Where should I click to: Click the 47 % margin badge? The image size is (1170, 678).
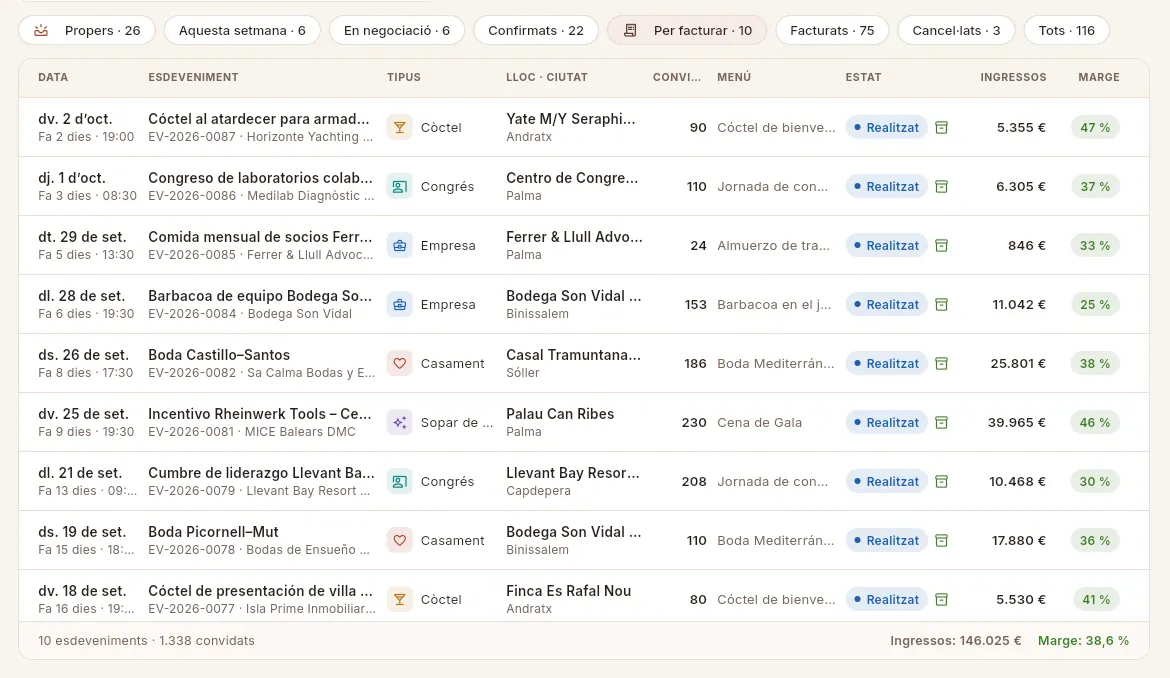[x=1095, y=128]
